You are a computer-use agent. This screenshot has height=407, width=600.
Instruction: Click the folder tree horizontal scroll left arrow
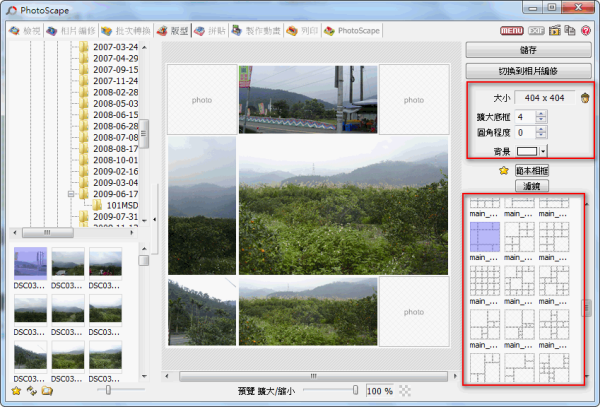point(15,233)
